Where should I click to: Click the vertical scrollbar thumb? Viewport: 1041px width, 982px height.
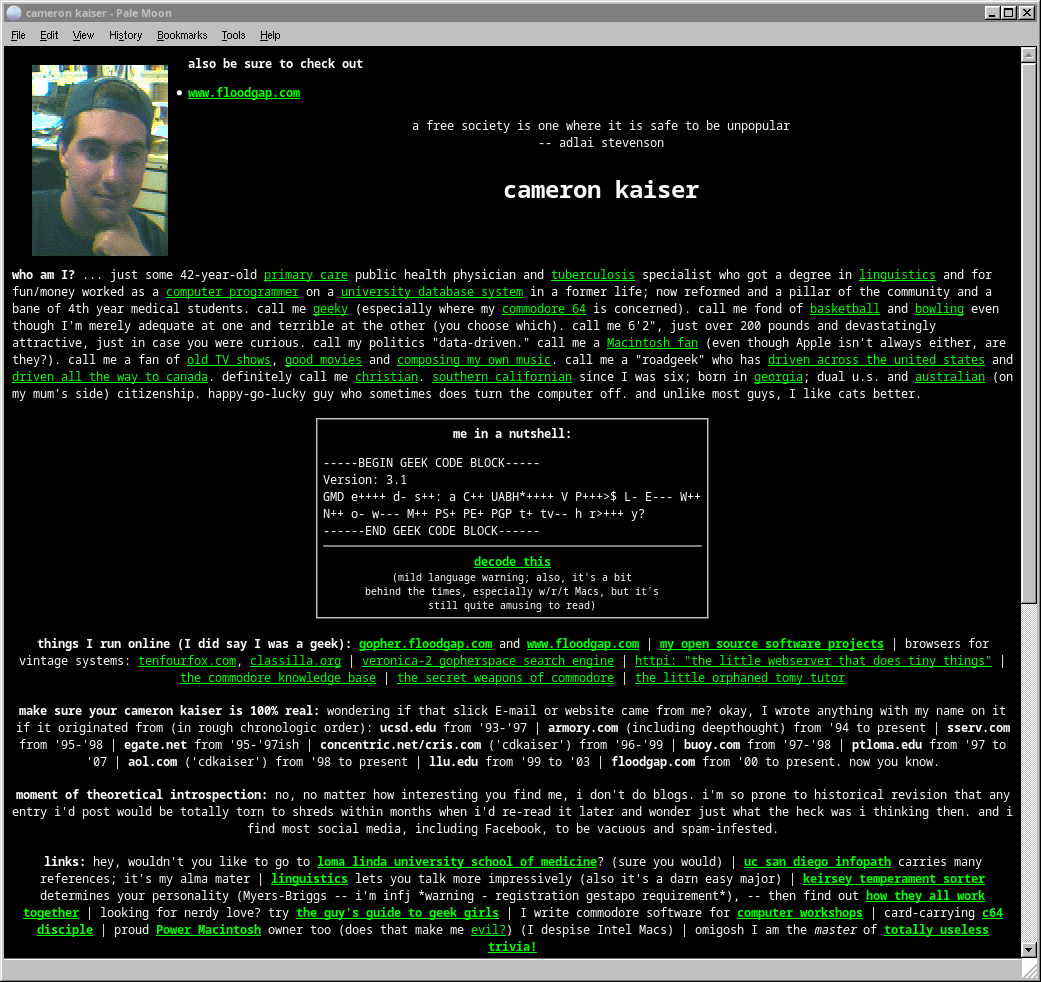pos(1028,330)
